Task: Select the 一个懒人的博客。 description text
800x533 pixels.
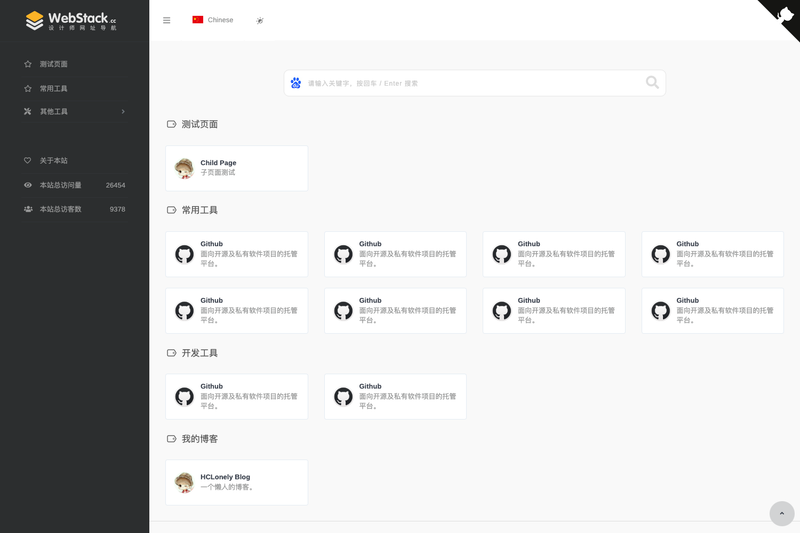Action: tap(227, 487)
